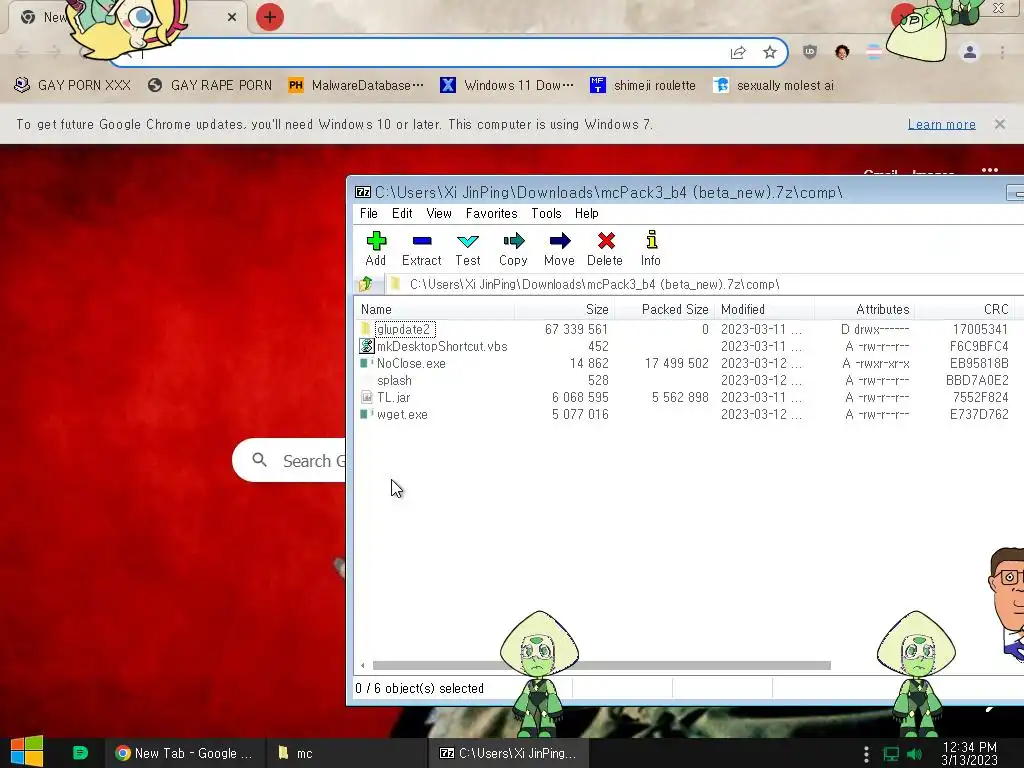Open a new Chrome tab with the plus button
Screen dimensions: 1024x768
270,17
